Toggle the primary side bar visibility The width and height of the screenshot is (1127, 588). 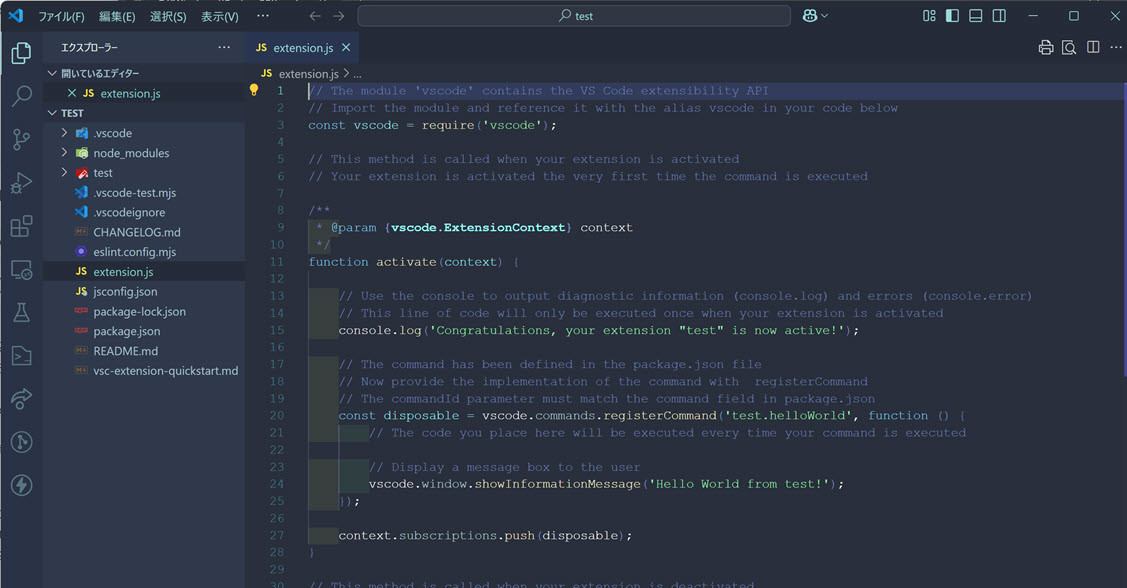[951, 15]
